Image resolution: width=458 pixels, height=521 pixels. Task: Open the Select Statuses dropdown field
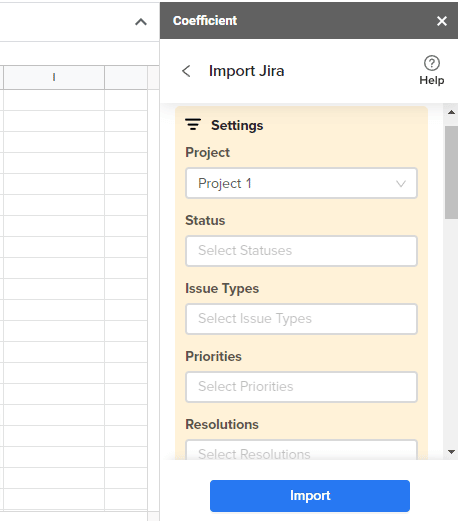pos(301,251)
